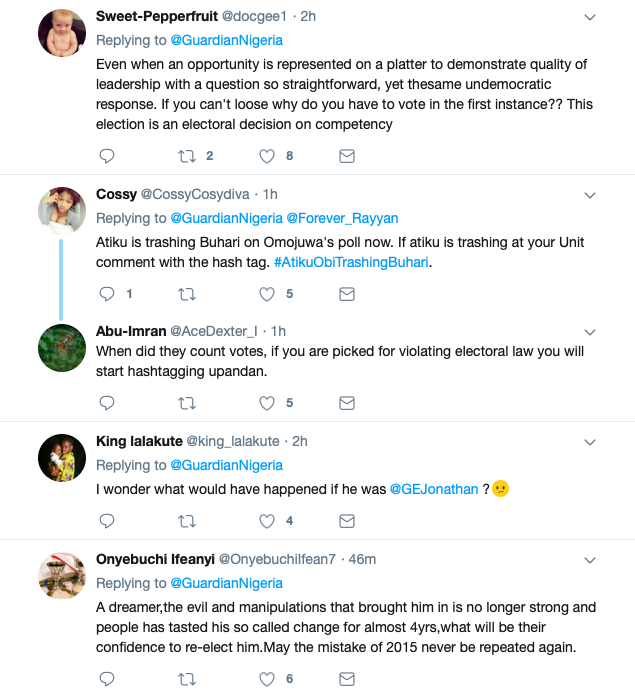Reply to Sweet-Pepperfruit's tweet
Screen dimensions: 635x696
point(107,156)
